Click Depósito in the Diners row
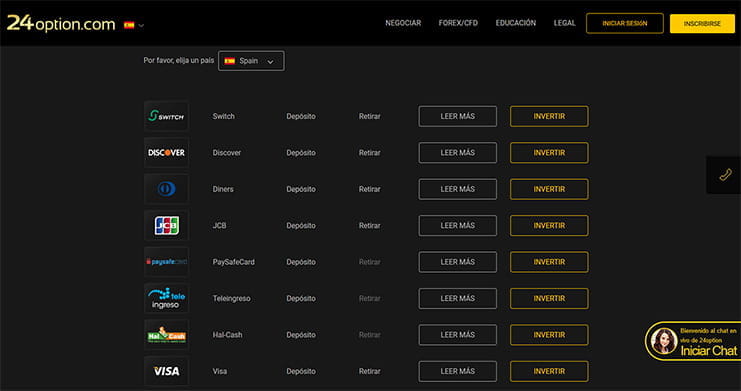Viewport: 741px width, 391px height. 301,189
